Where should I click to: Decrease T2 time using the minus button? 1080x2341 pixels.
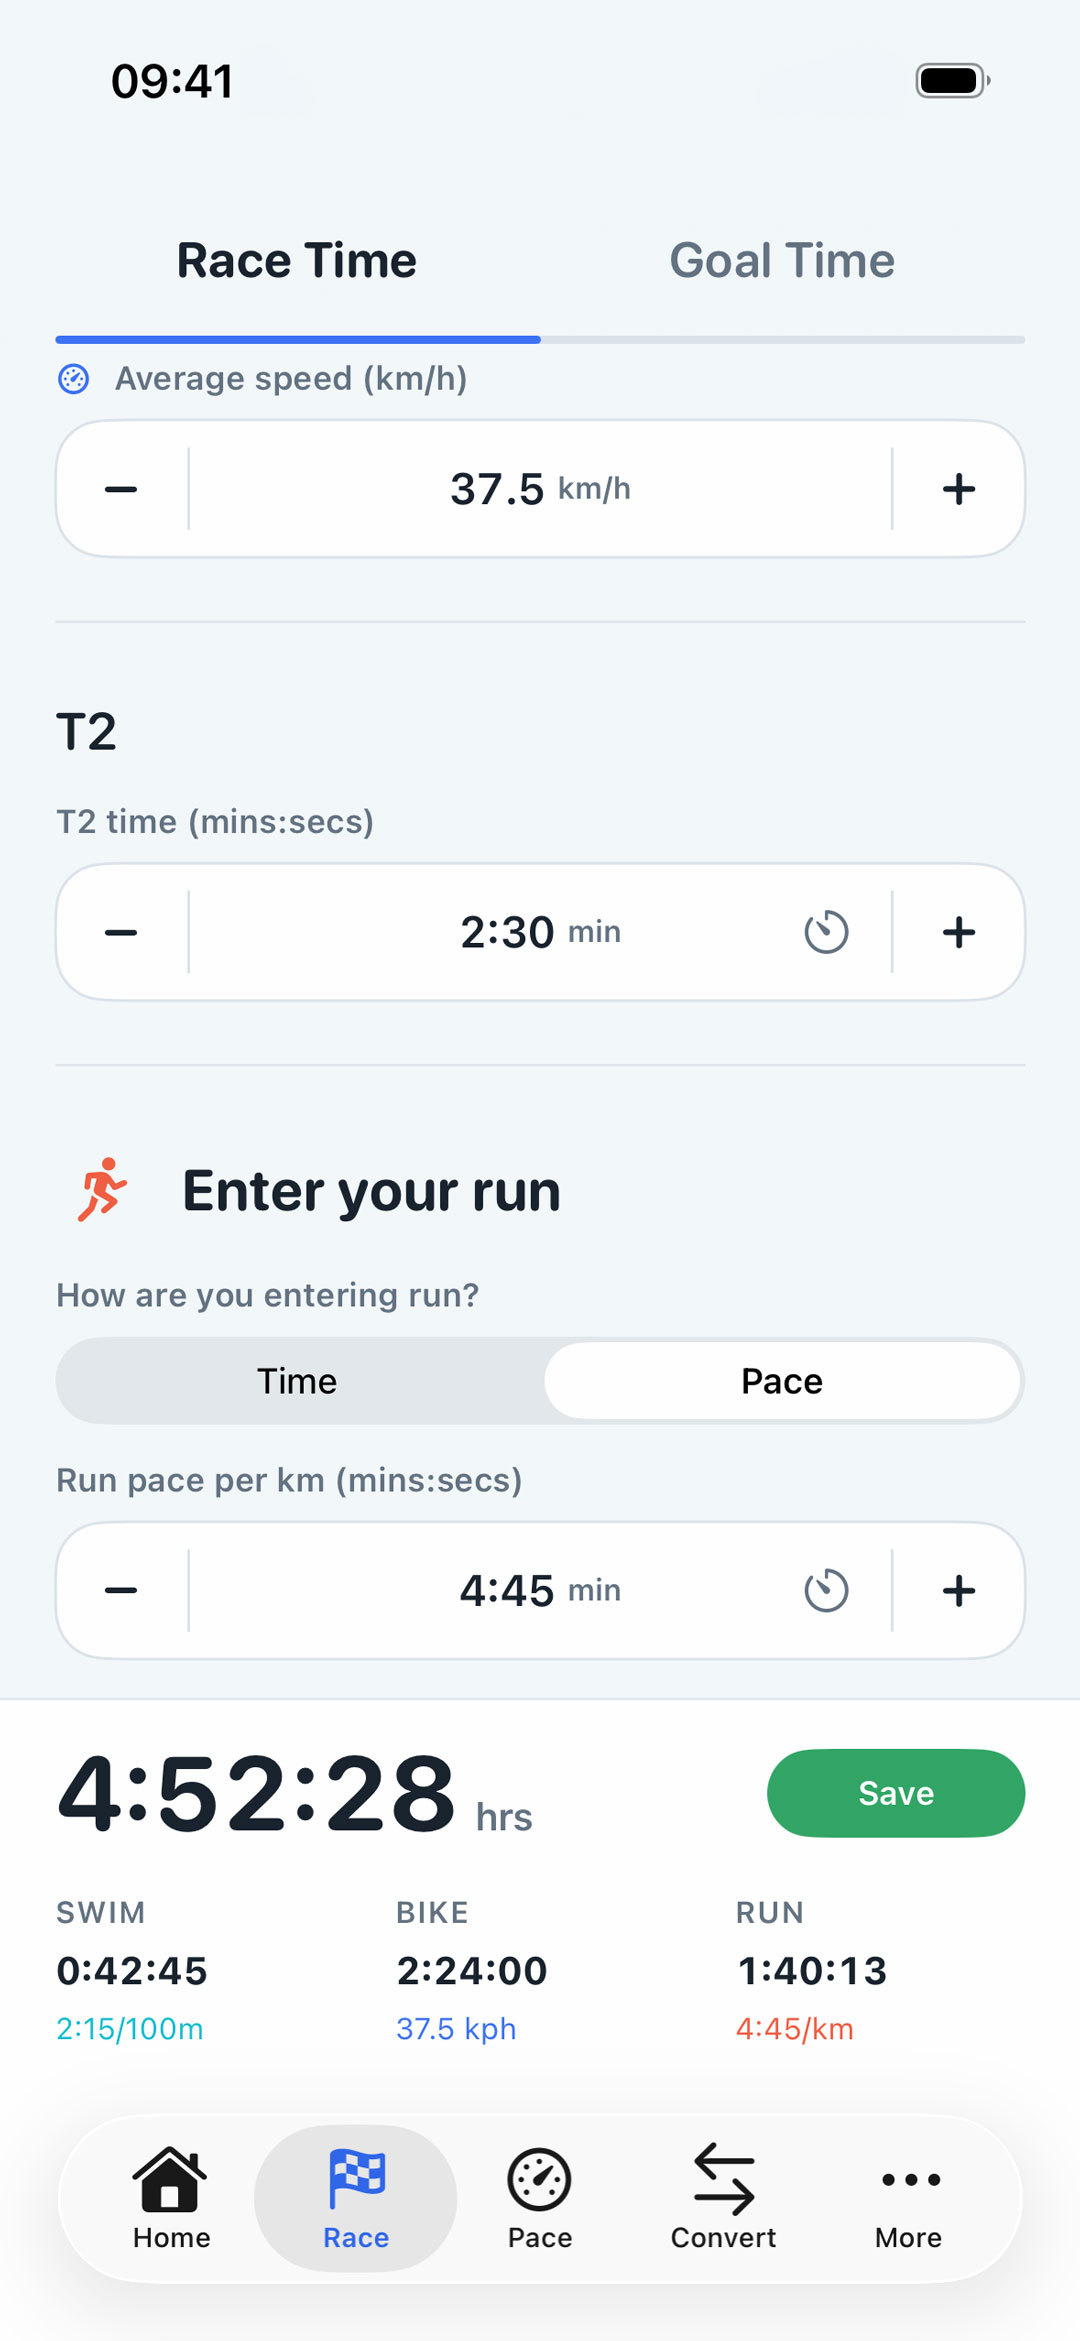coord(120,931)
